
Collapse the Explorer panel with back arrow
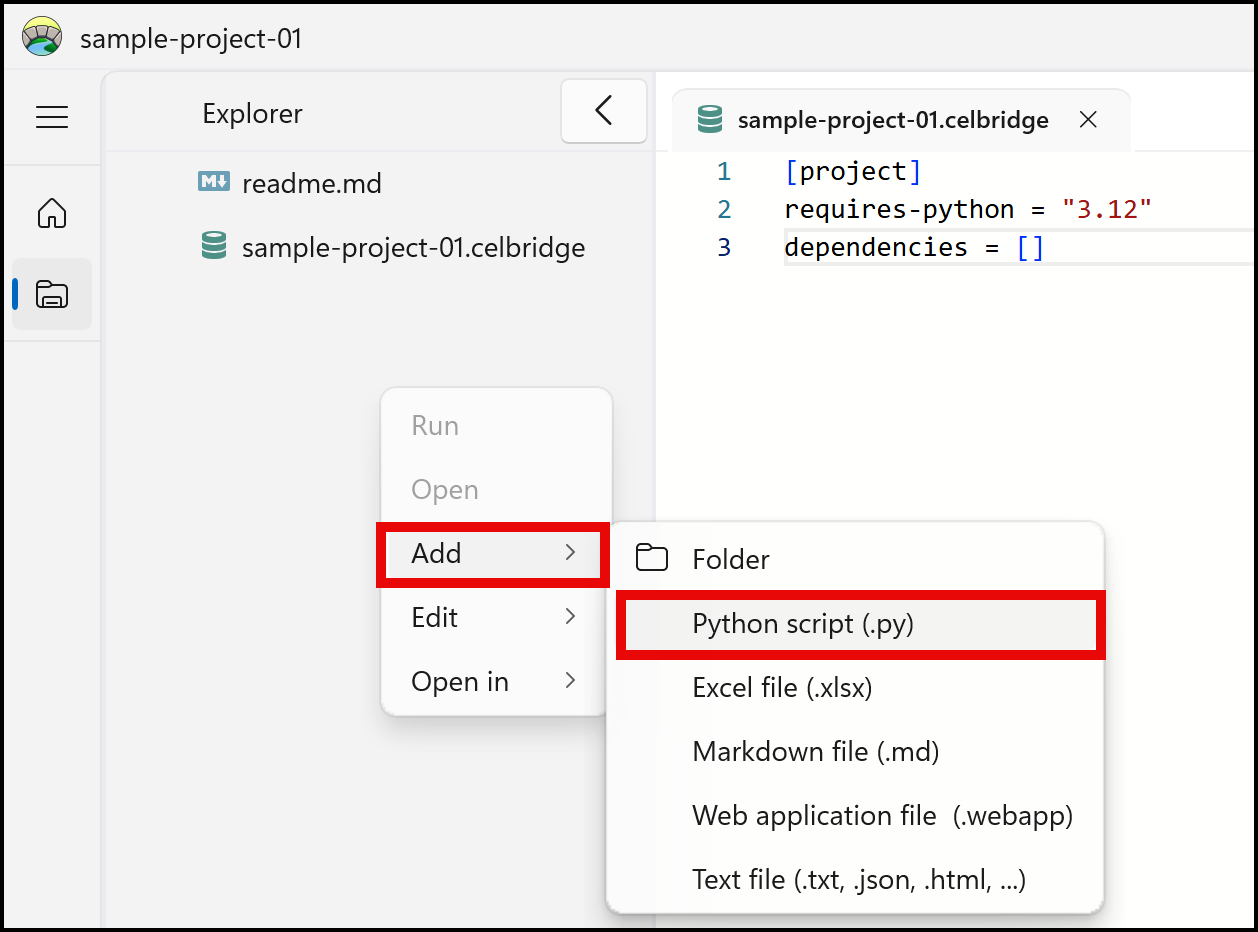[603, 111]
